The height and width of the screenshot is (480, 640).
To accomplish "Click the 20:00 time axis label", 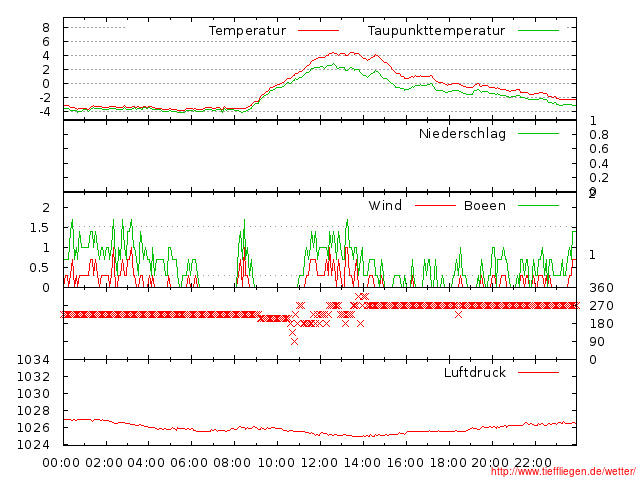I will coord(490,463).
